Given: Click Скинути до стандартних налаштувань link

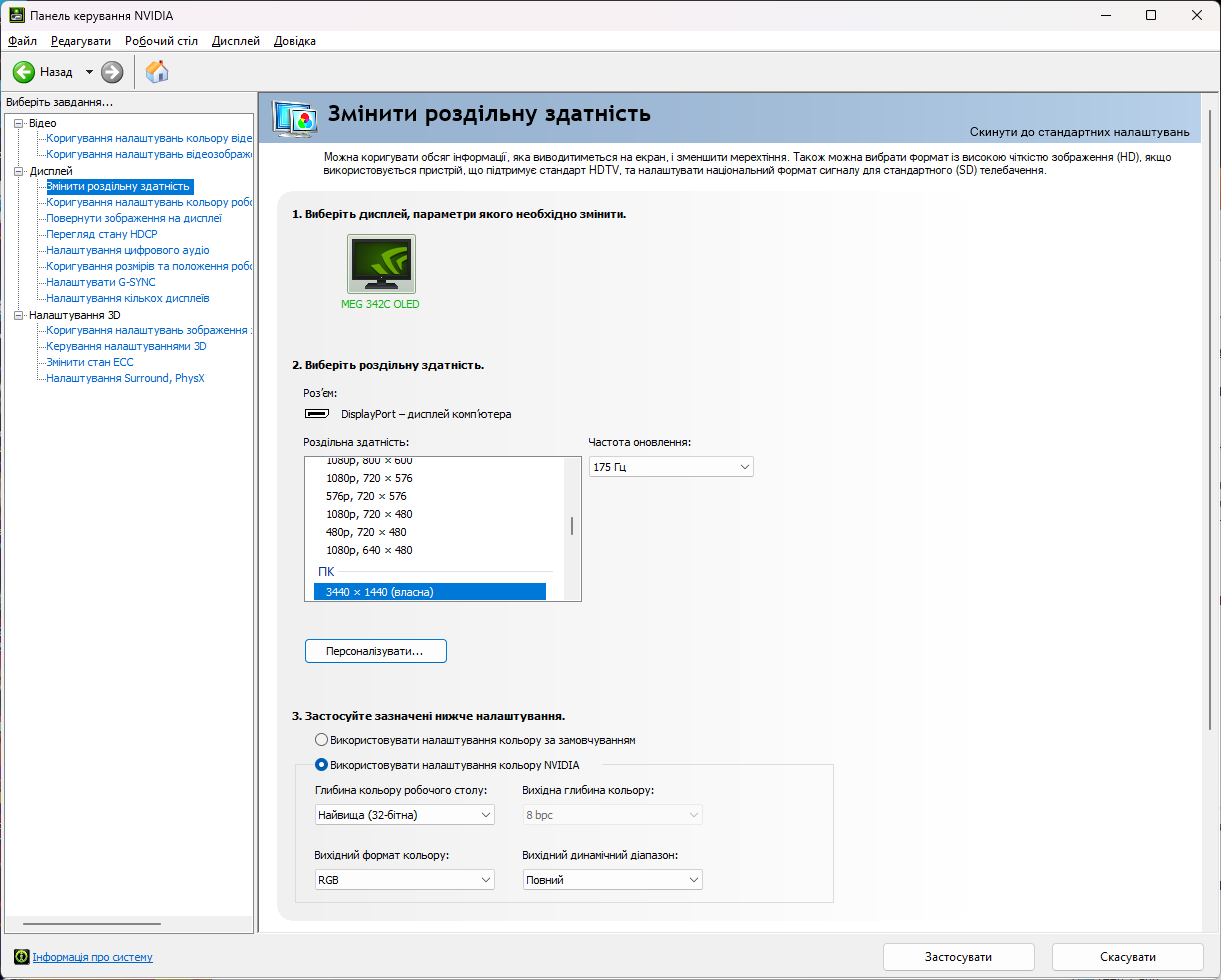Looking at the screenshot, I should pyautogui.click(x=1079, y=132).
